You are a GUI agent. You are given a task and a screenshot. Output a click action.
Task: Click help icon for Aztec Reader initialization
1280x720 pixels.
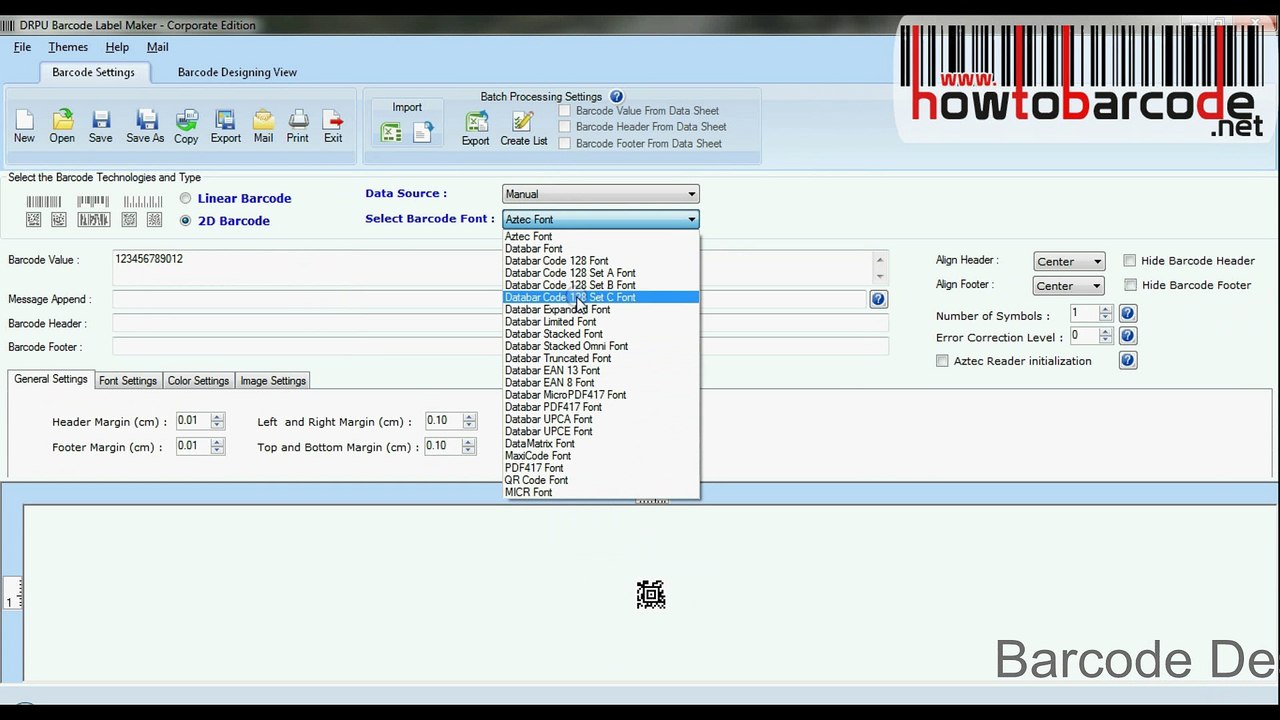point(1128,360)
